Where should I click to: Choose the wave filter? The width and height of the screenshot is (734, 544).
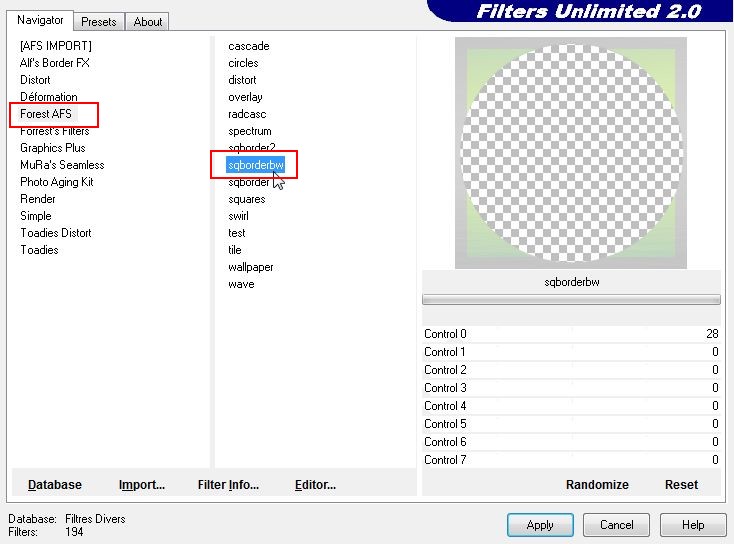(x=241, y=284)
